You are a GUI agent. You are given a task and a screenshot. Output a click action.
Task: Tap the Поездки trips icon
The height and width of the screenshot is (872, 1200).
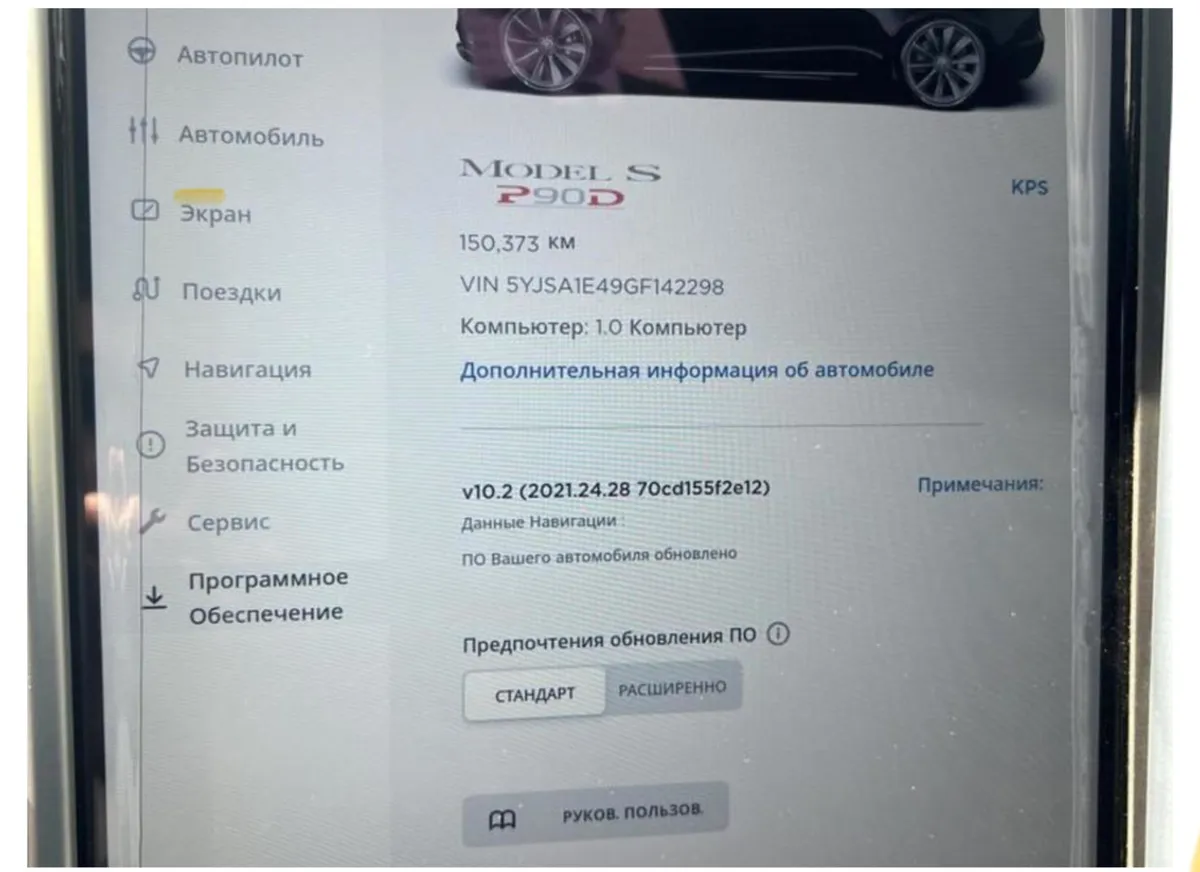(147, 289)
